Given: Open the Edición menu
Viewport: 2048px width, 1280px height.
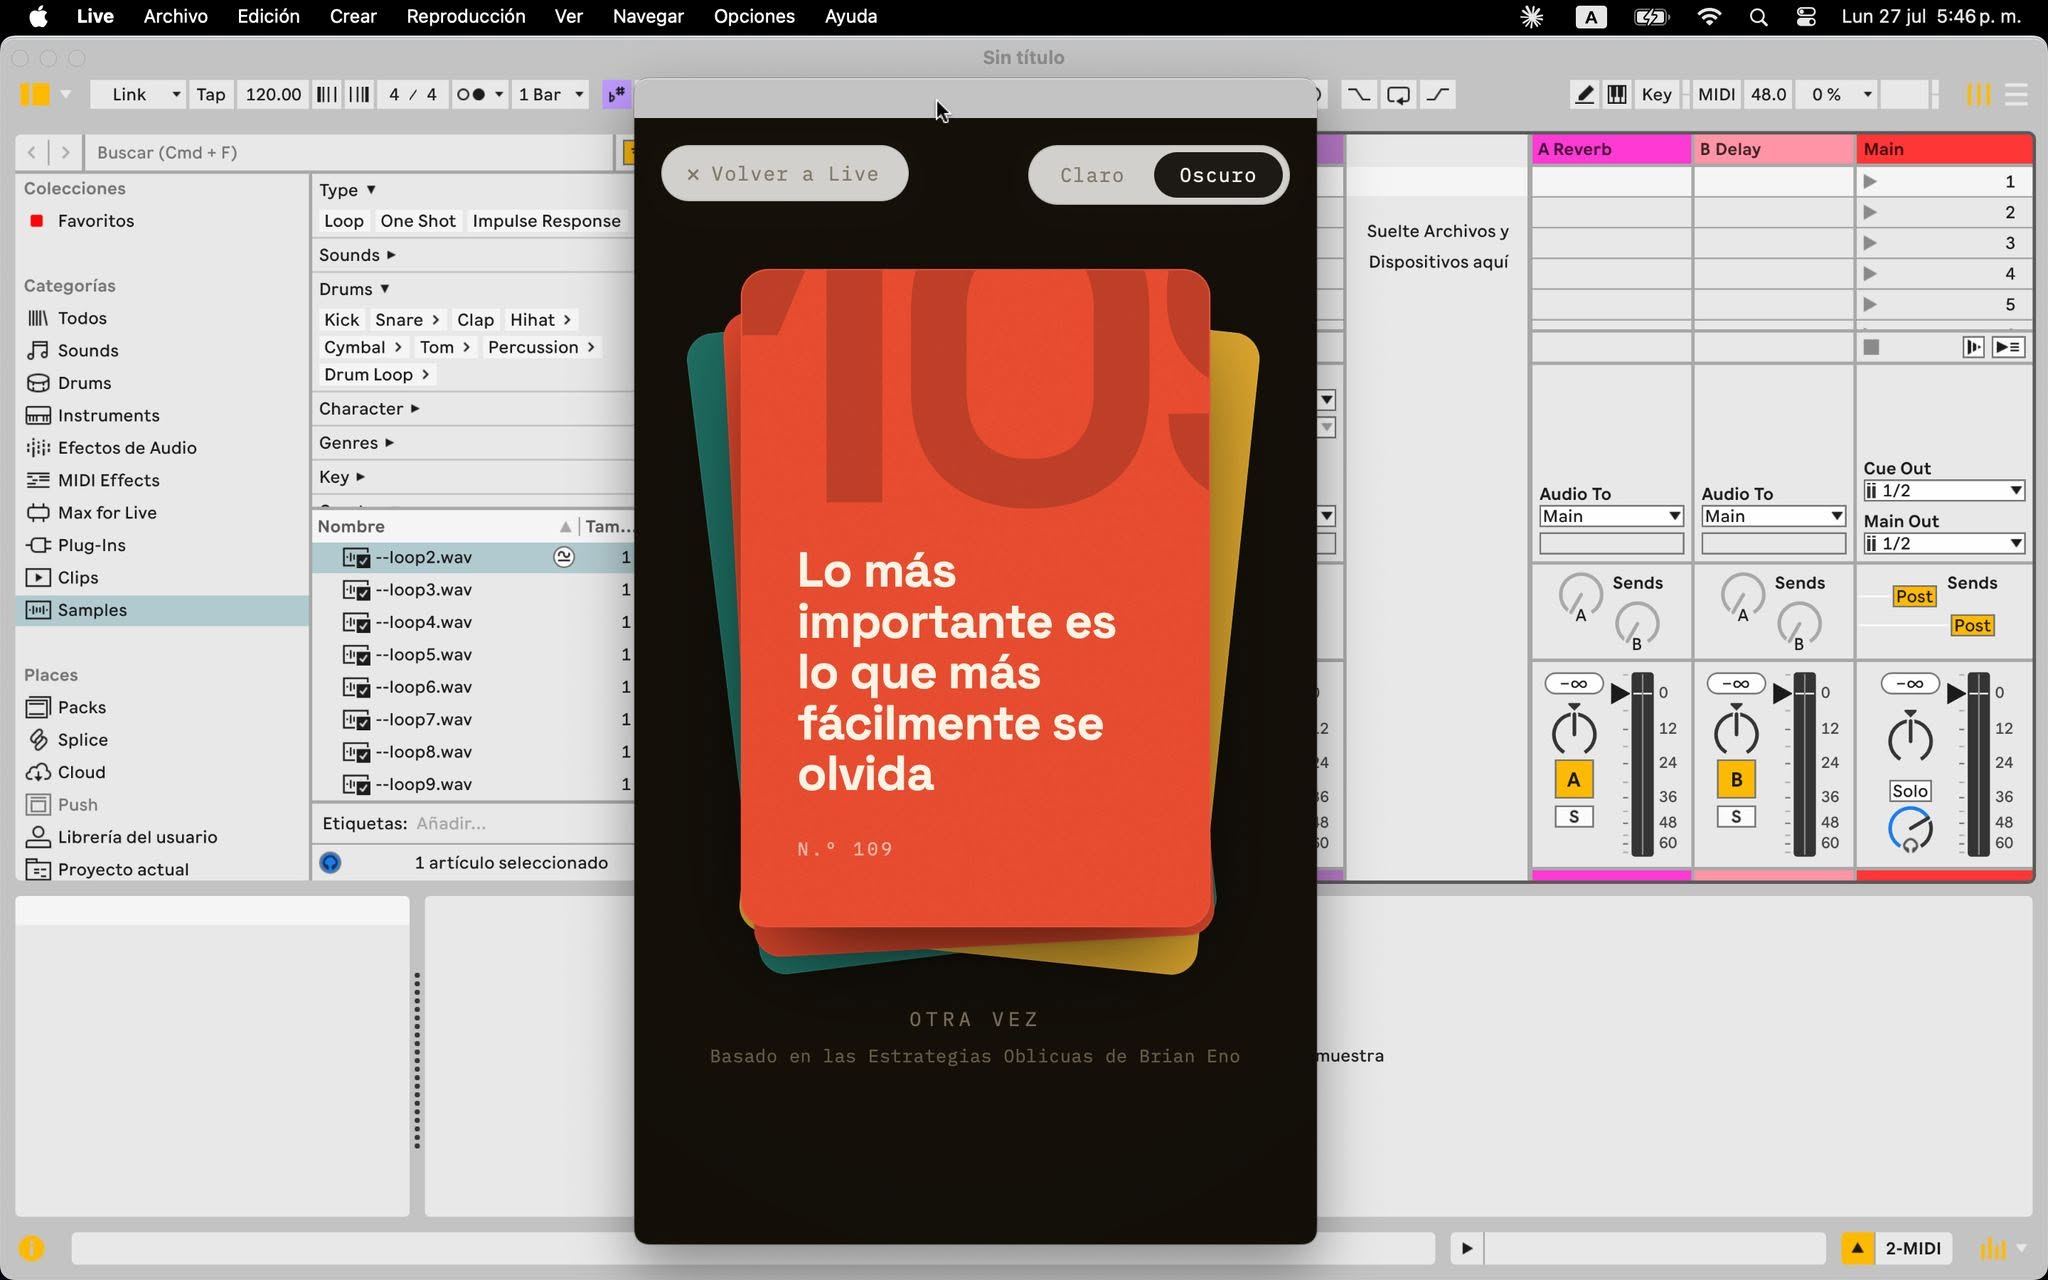Looking at the screenshot, I should coord(268,16).
